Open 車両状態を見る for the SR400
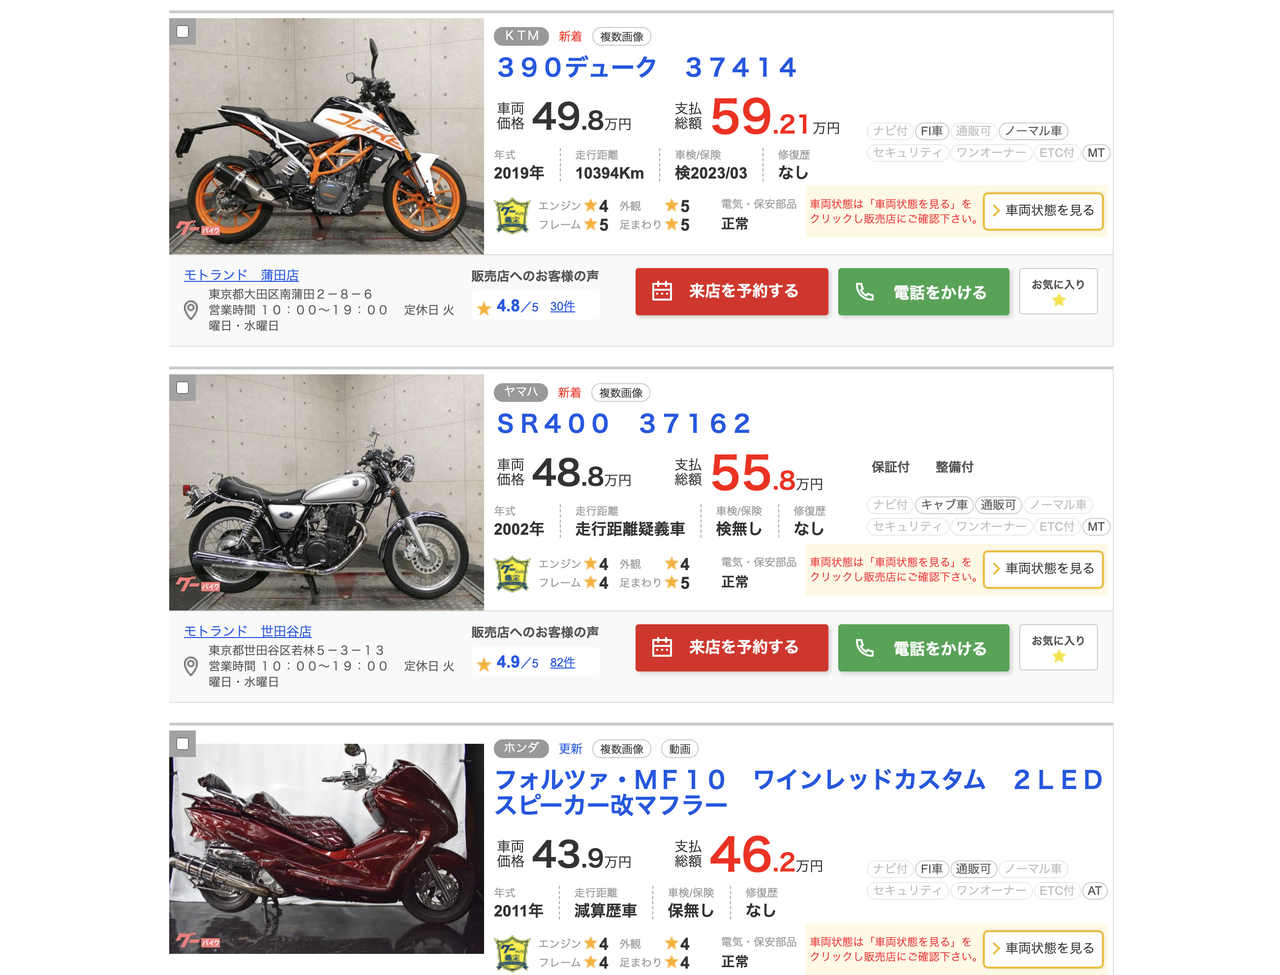The width and height of the screenshot is (1280, 975). [x=1043, y=569]
